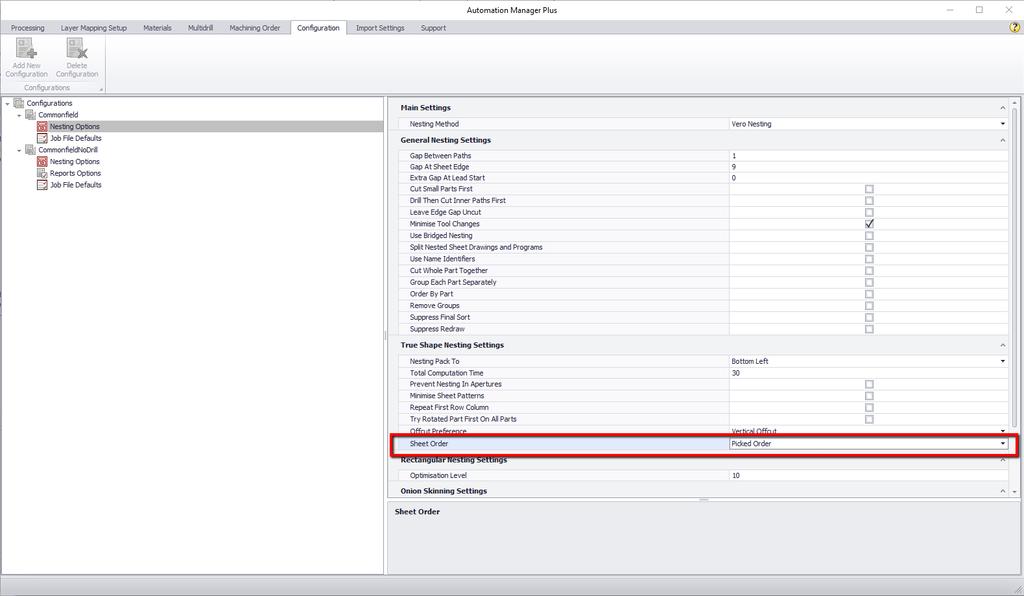Toggle Prevent Nesting In Apertures checkbox

tap(869, 384)
